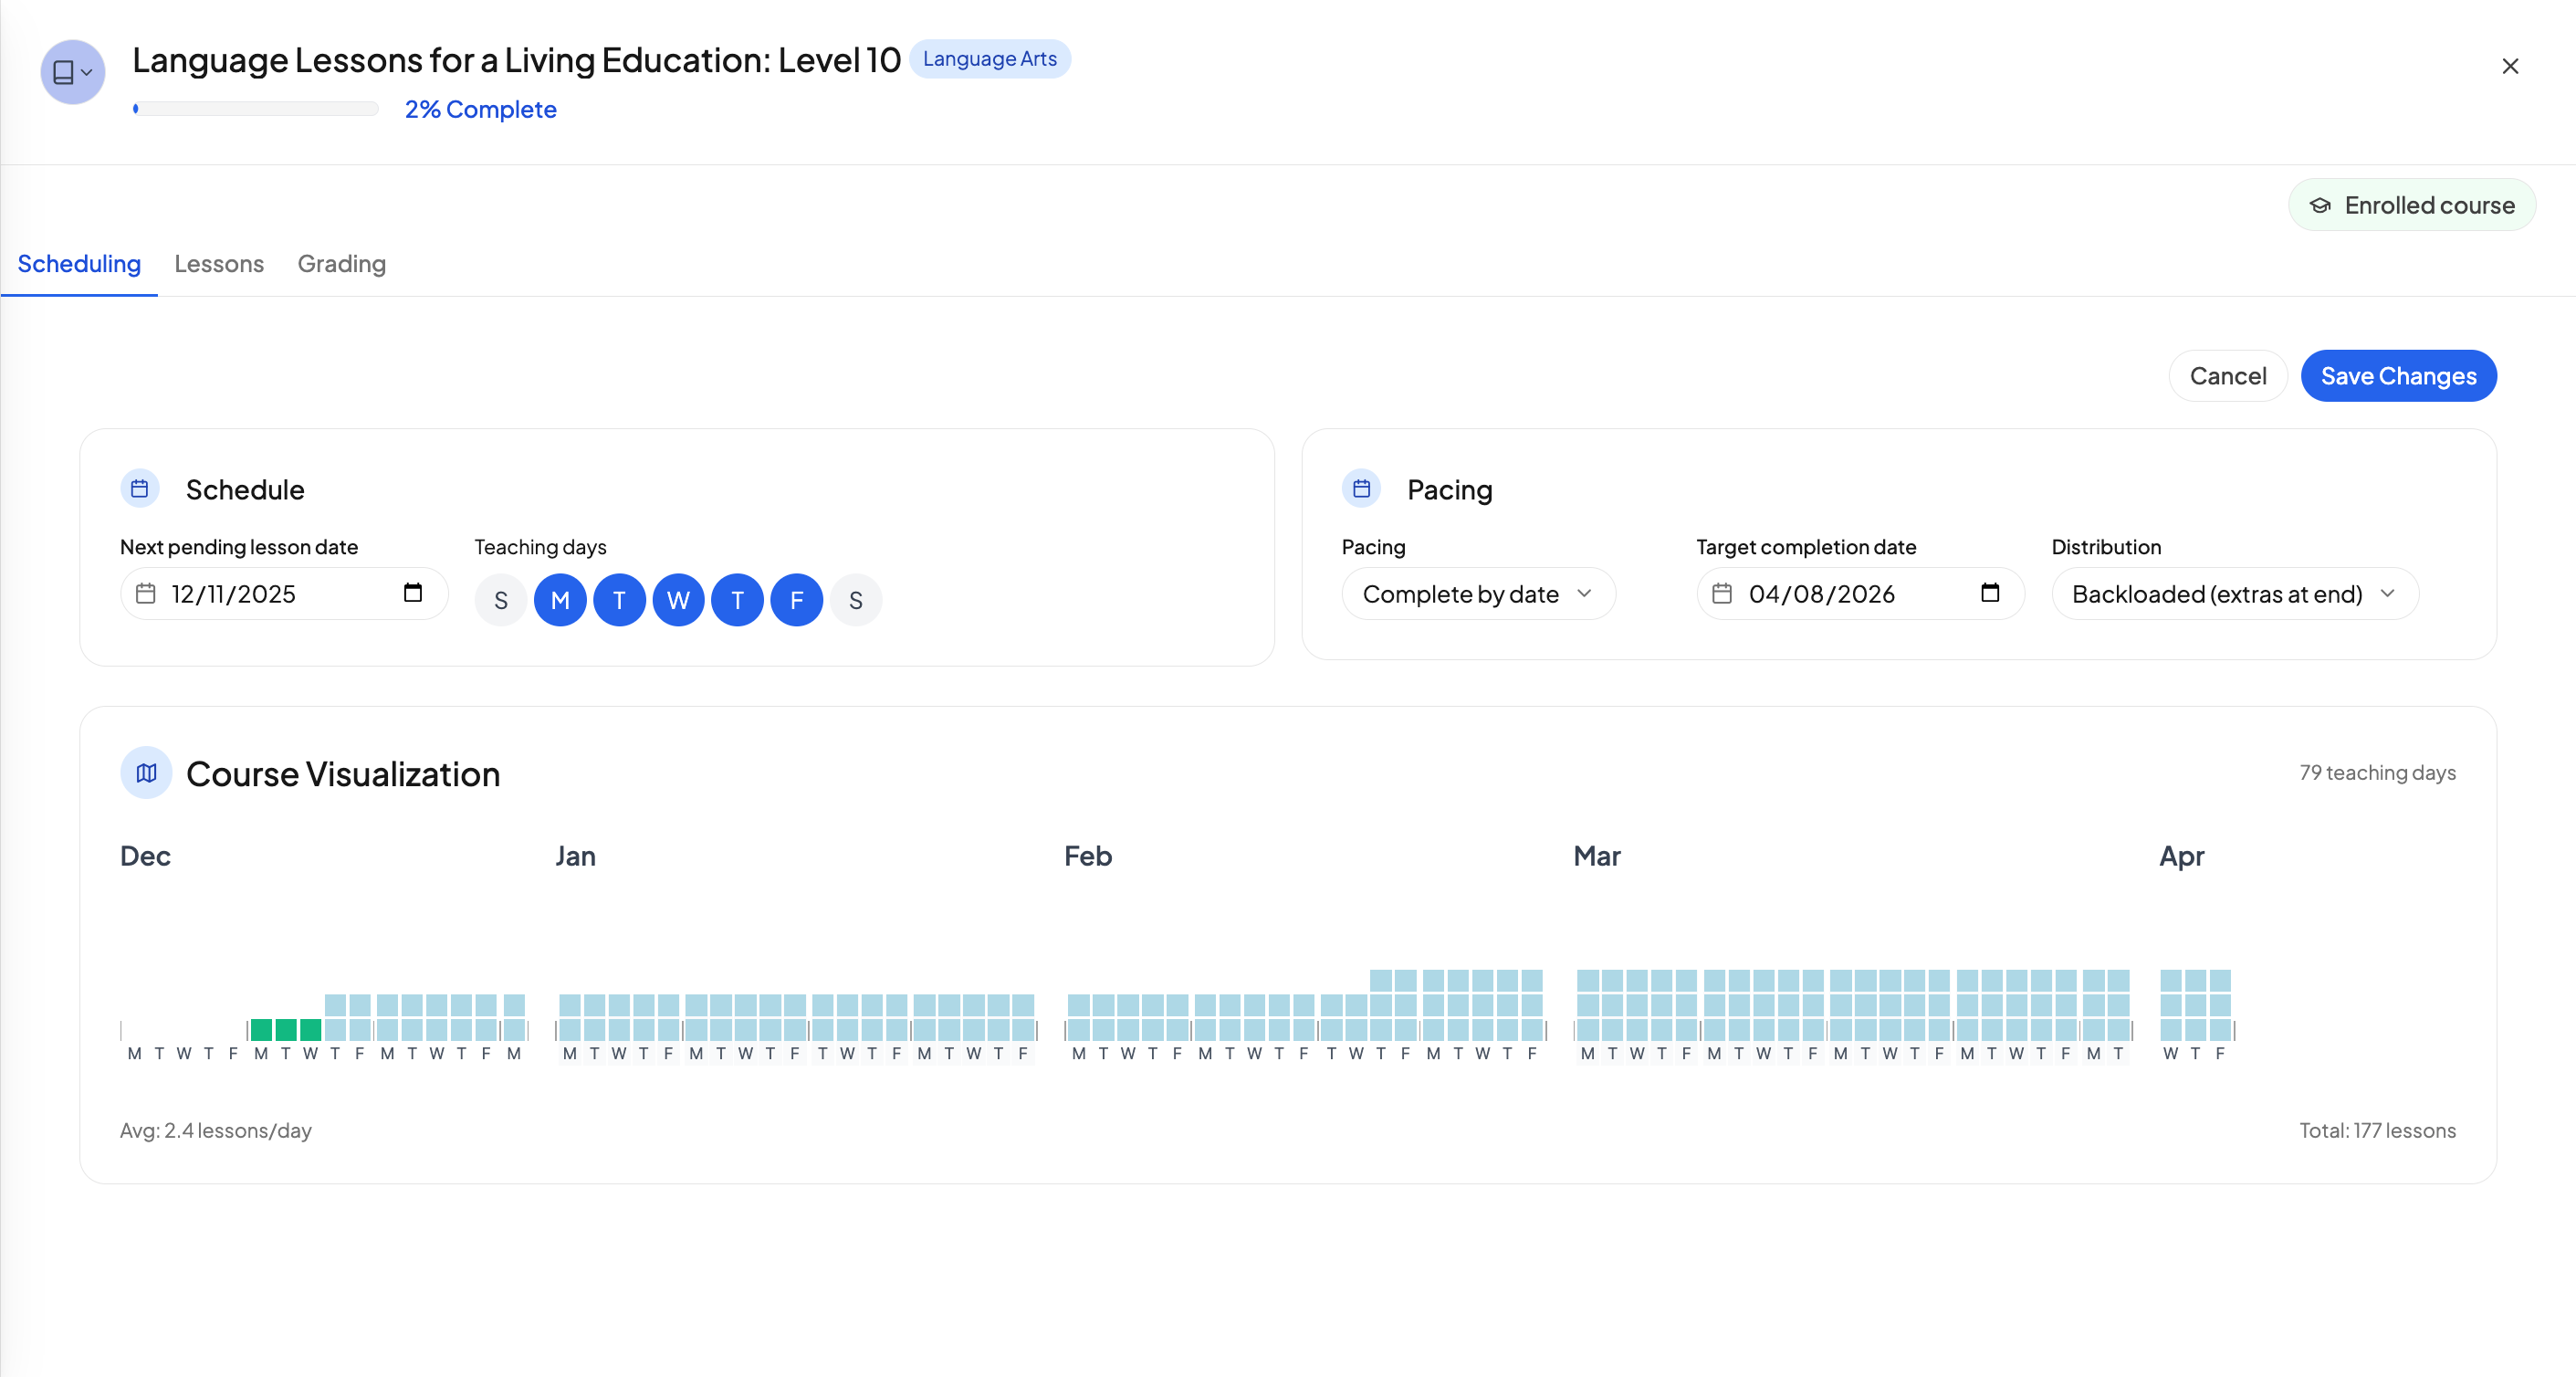Click the Save Changes button
The image size is (2576, 1377).
[2398, 376]
